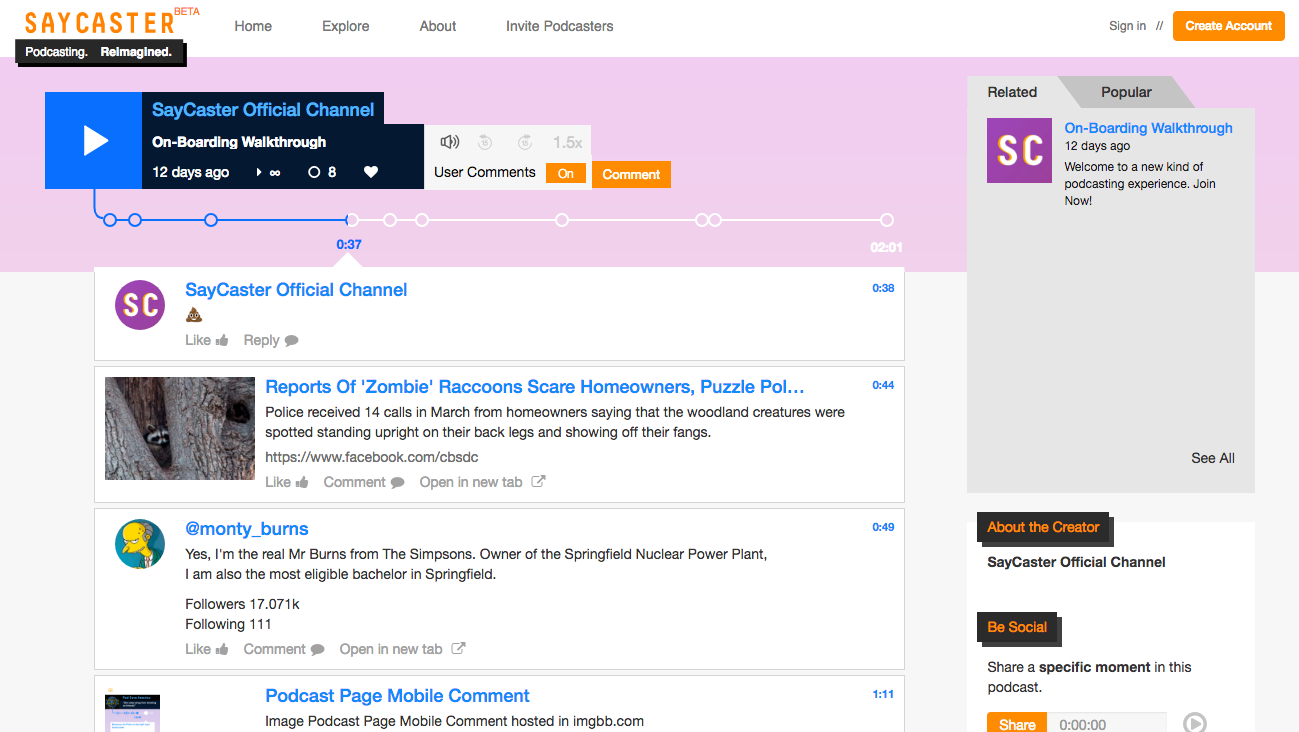Click reply bubble on SayCaster comment
Image resolution: width=1299 pixels, height=732 pixels.
coord(291,340)
